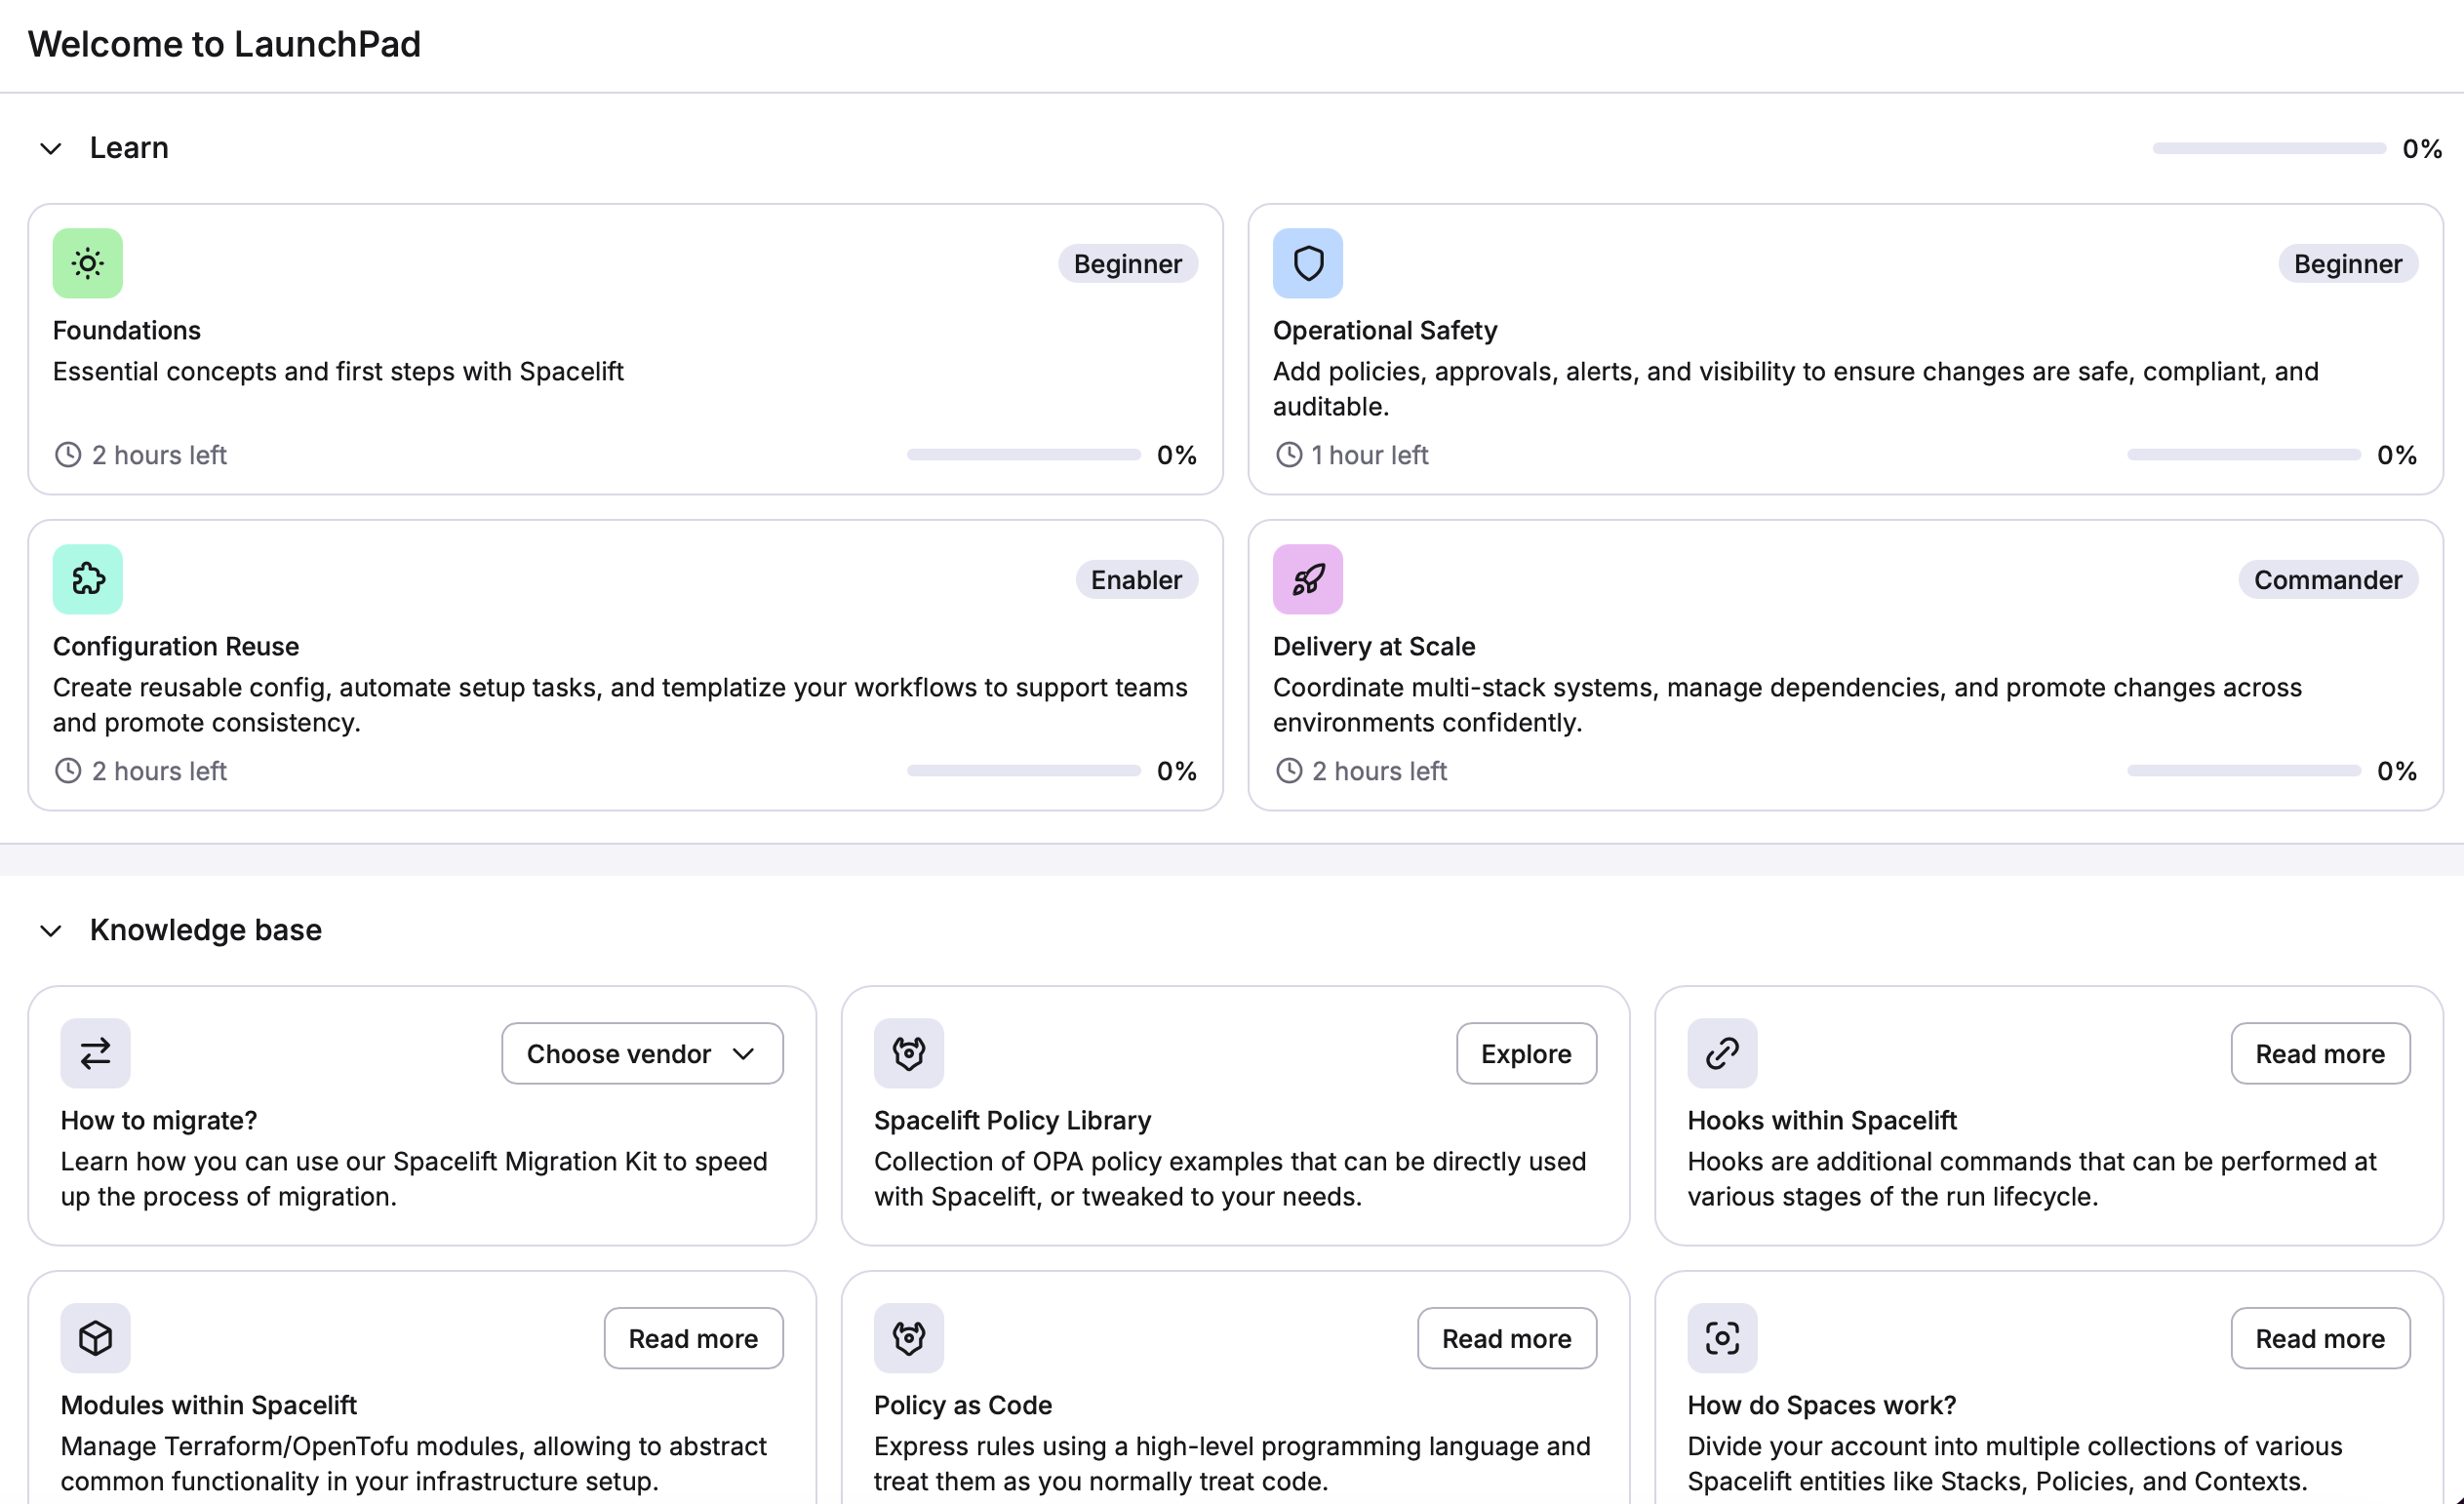This screenshot has height=1504, width=2464.
Task: Click 'Essential concepts and first steps' description
Action: [338, 371]
